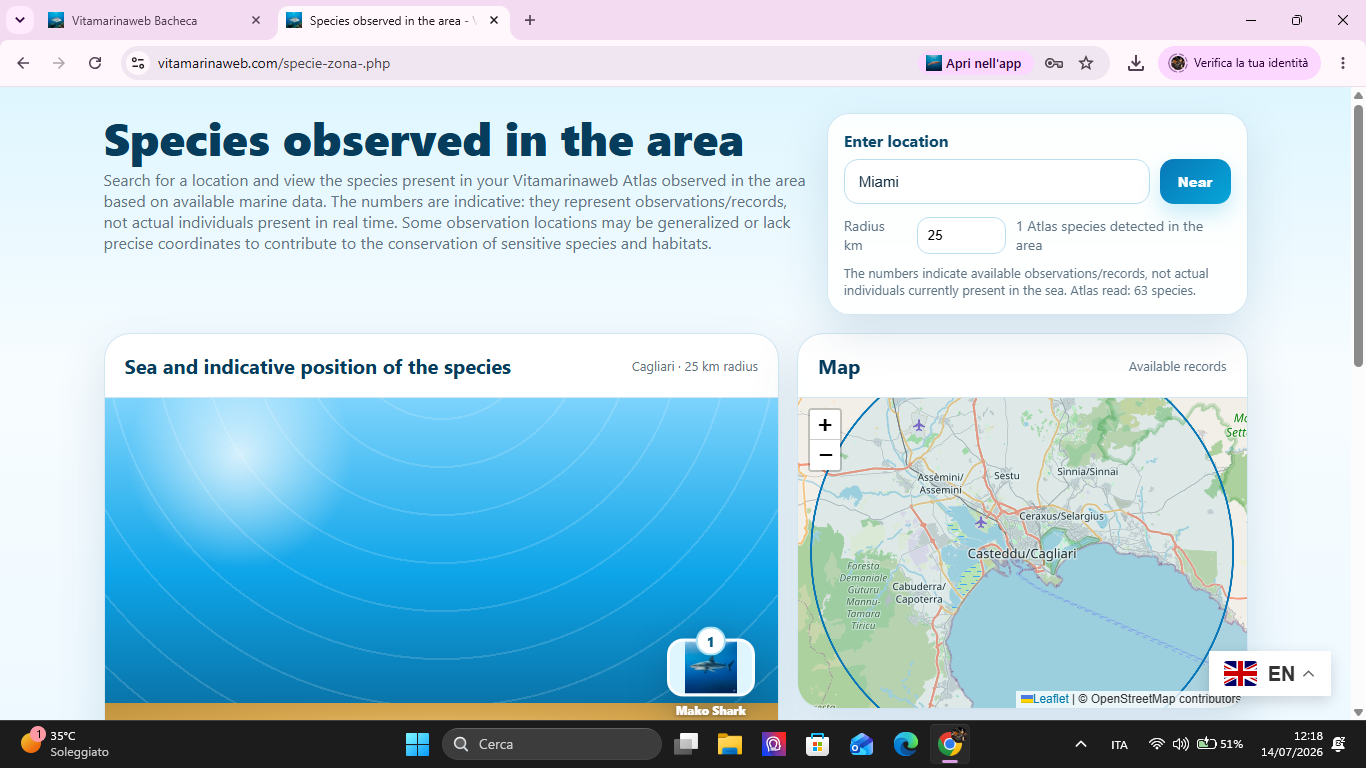Expand the EN language selector
The image size is (1366, 768).
pyautogui.click(x=1270, y=674)
